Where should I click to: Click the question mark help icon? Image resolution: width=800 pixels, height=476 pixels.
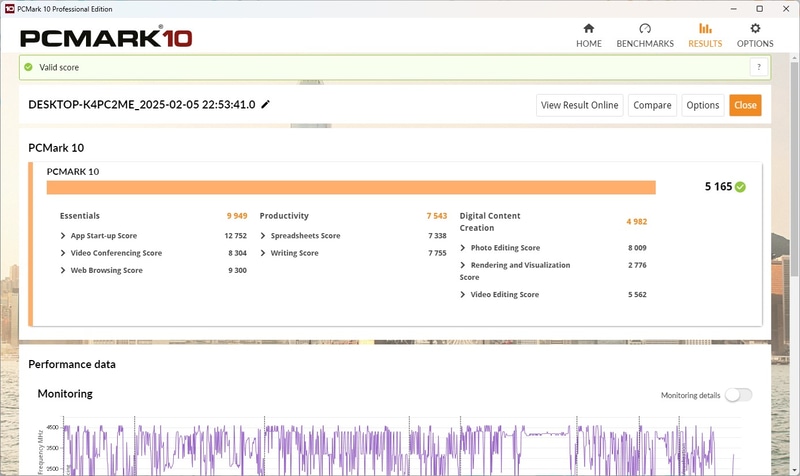[759, 67]
